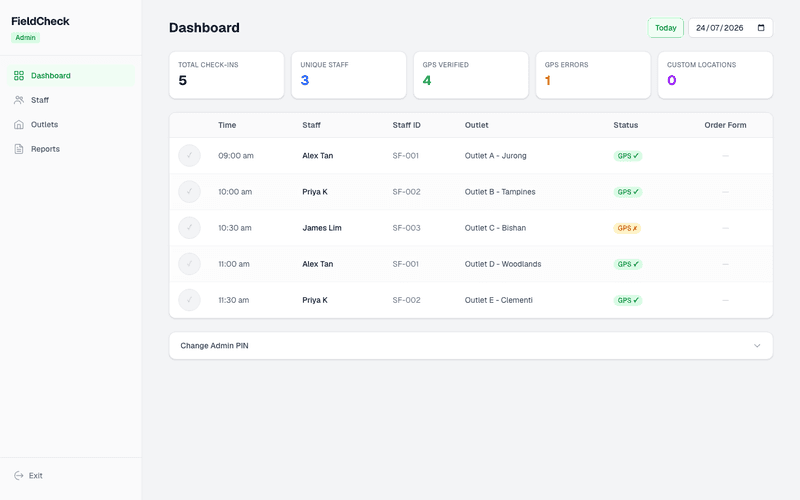Click Outlet D - Woodlands cell
The width and height of the screenshot is (800, 500).
tap(503, 264)
